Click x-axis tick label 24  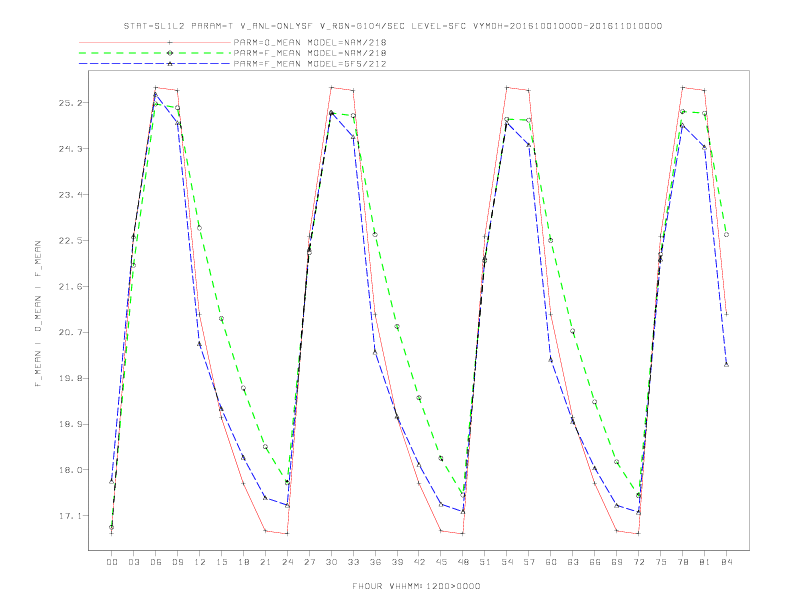pyautogui.click(x=287, y=562)
